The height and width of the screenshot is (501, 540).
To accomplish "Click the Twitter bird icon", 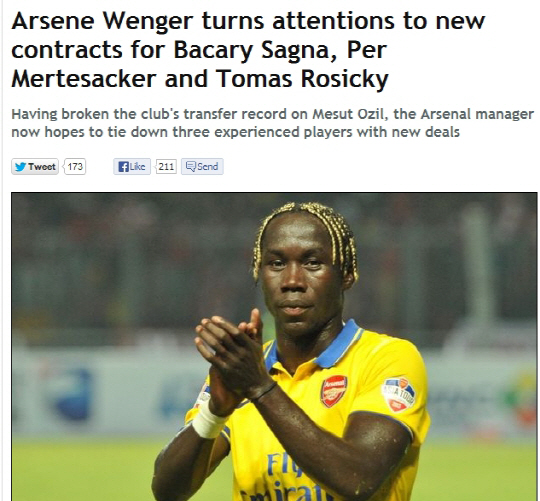I will (21, 167).
